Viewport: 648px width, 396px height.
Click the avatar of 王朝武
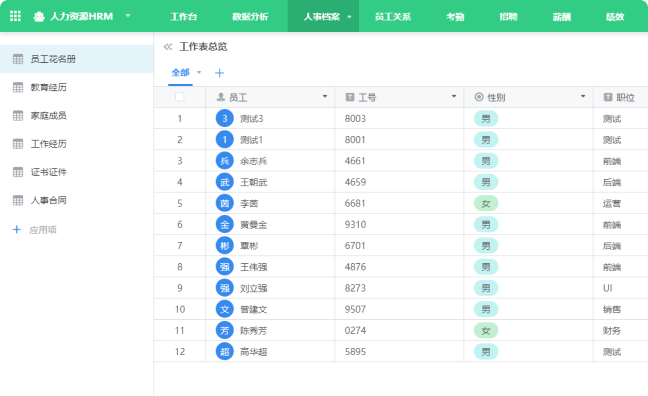coord(225,182)
